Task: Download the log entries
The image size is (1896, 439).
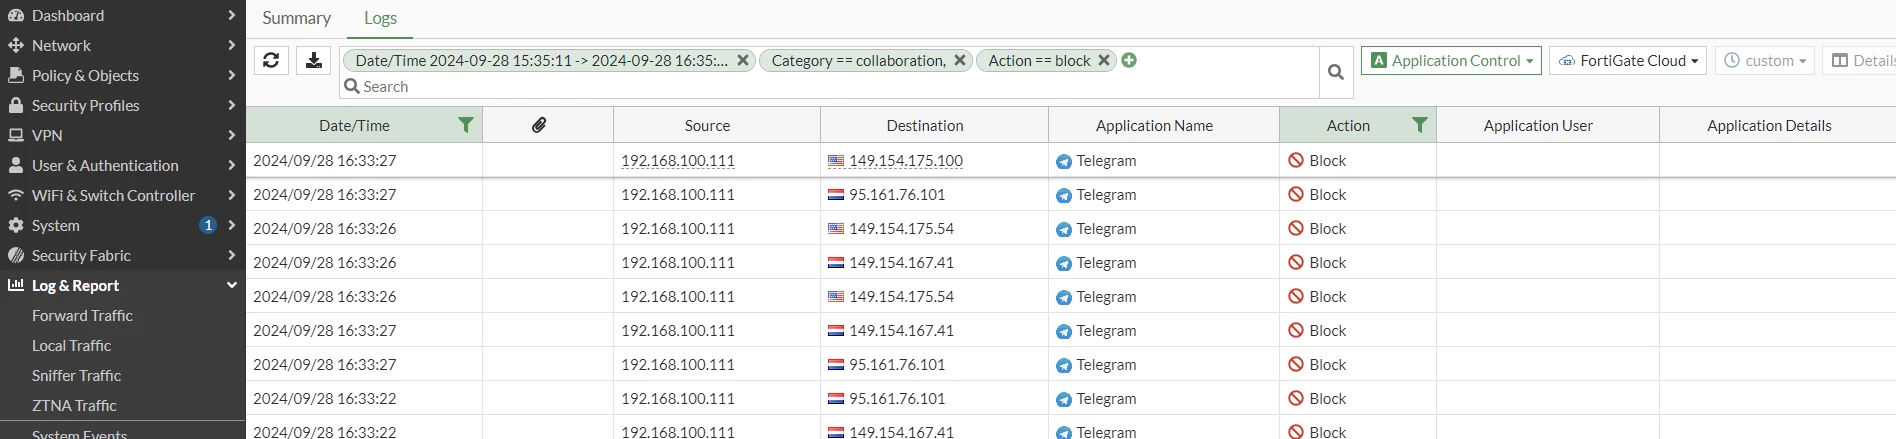Action: (314, 60)
